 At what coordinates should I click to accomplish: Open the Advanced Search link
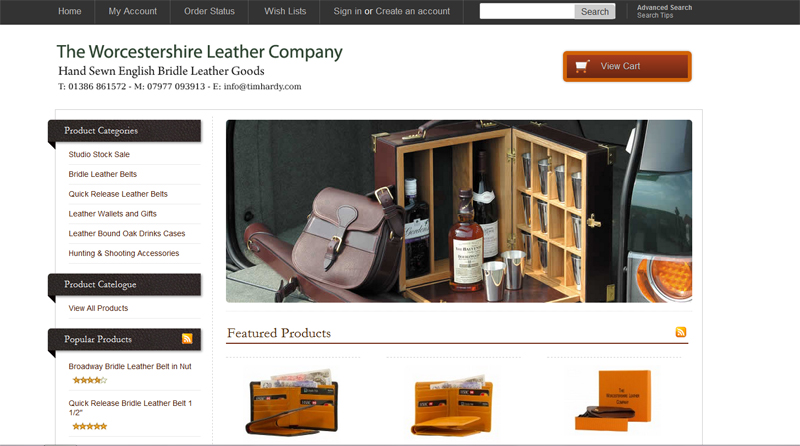(x=664, y=8)
